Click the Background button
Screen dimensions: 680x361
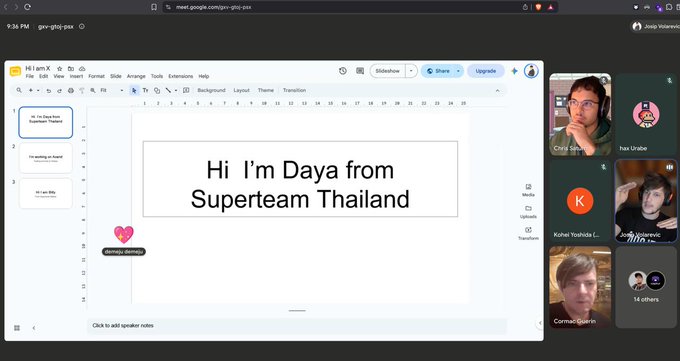[x=211, y=90]
